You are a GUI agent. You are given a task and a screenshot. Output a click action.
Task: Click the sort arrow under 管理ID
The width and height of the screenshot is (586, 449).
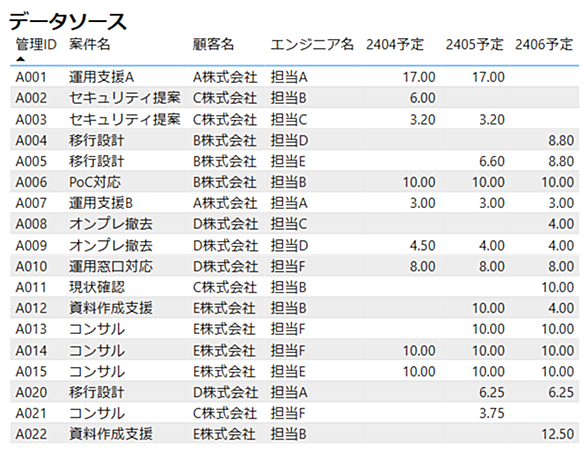tap(21, 59)
